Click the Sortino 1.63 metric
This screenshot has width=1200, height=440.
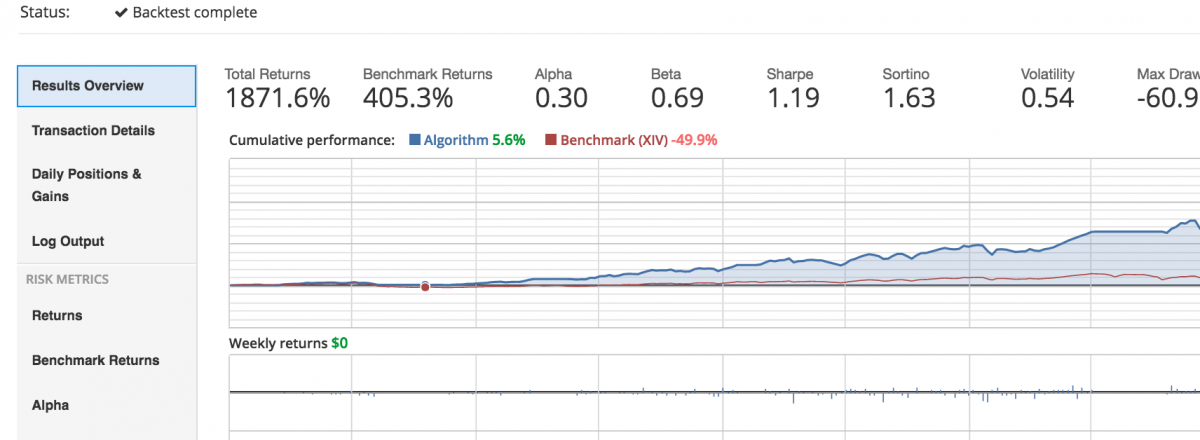(909, 98)
